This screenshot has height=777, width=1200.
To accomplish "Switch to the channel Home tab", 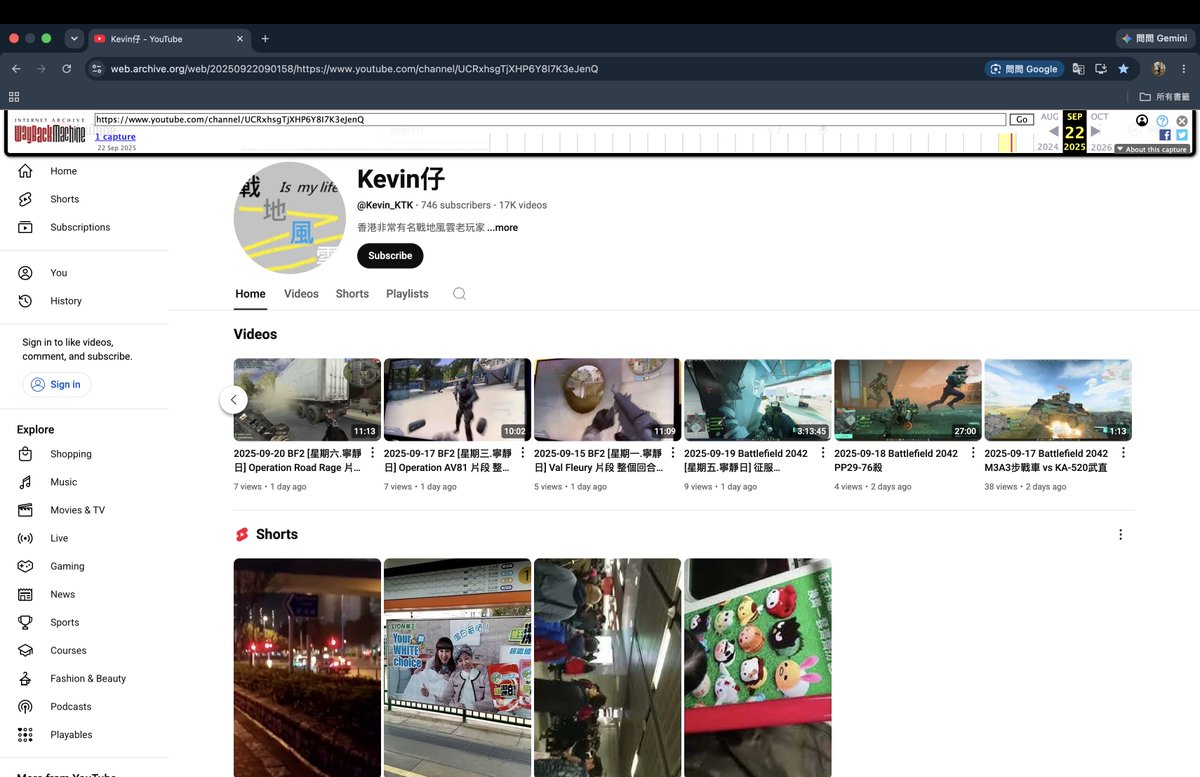I will pos(250,294).
